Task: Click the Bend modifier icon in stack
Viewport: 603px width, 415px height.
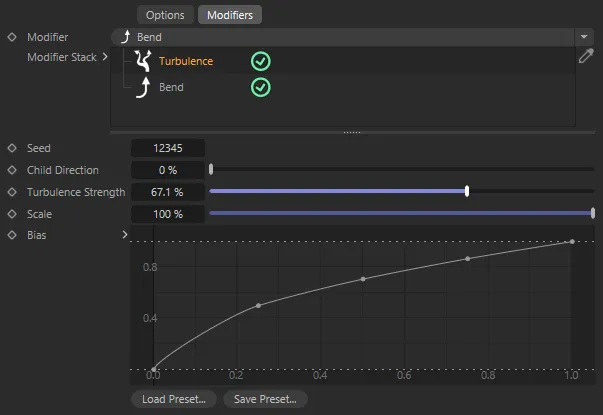Action: (x=142, y=88)
